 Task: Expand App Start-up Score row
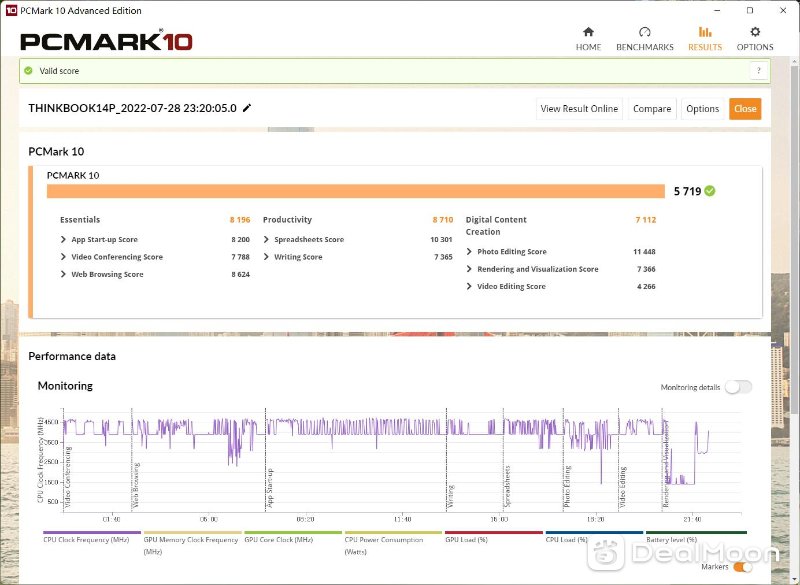pos(63,239)
